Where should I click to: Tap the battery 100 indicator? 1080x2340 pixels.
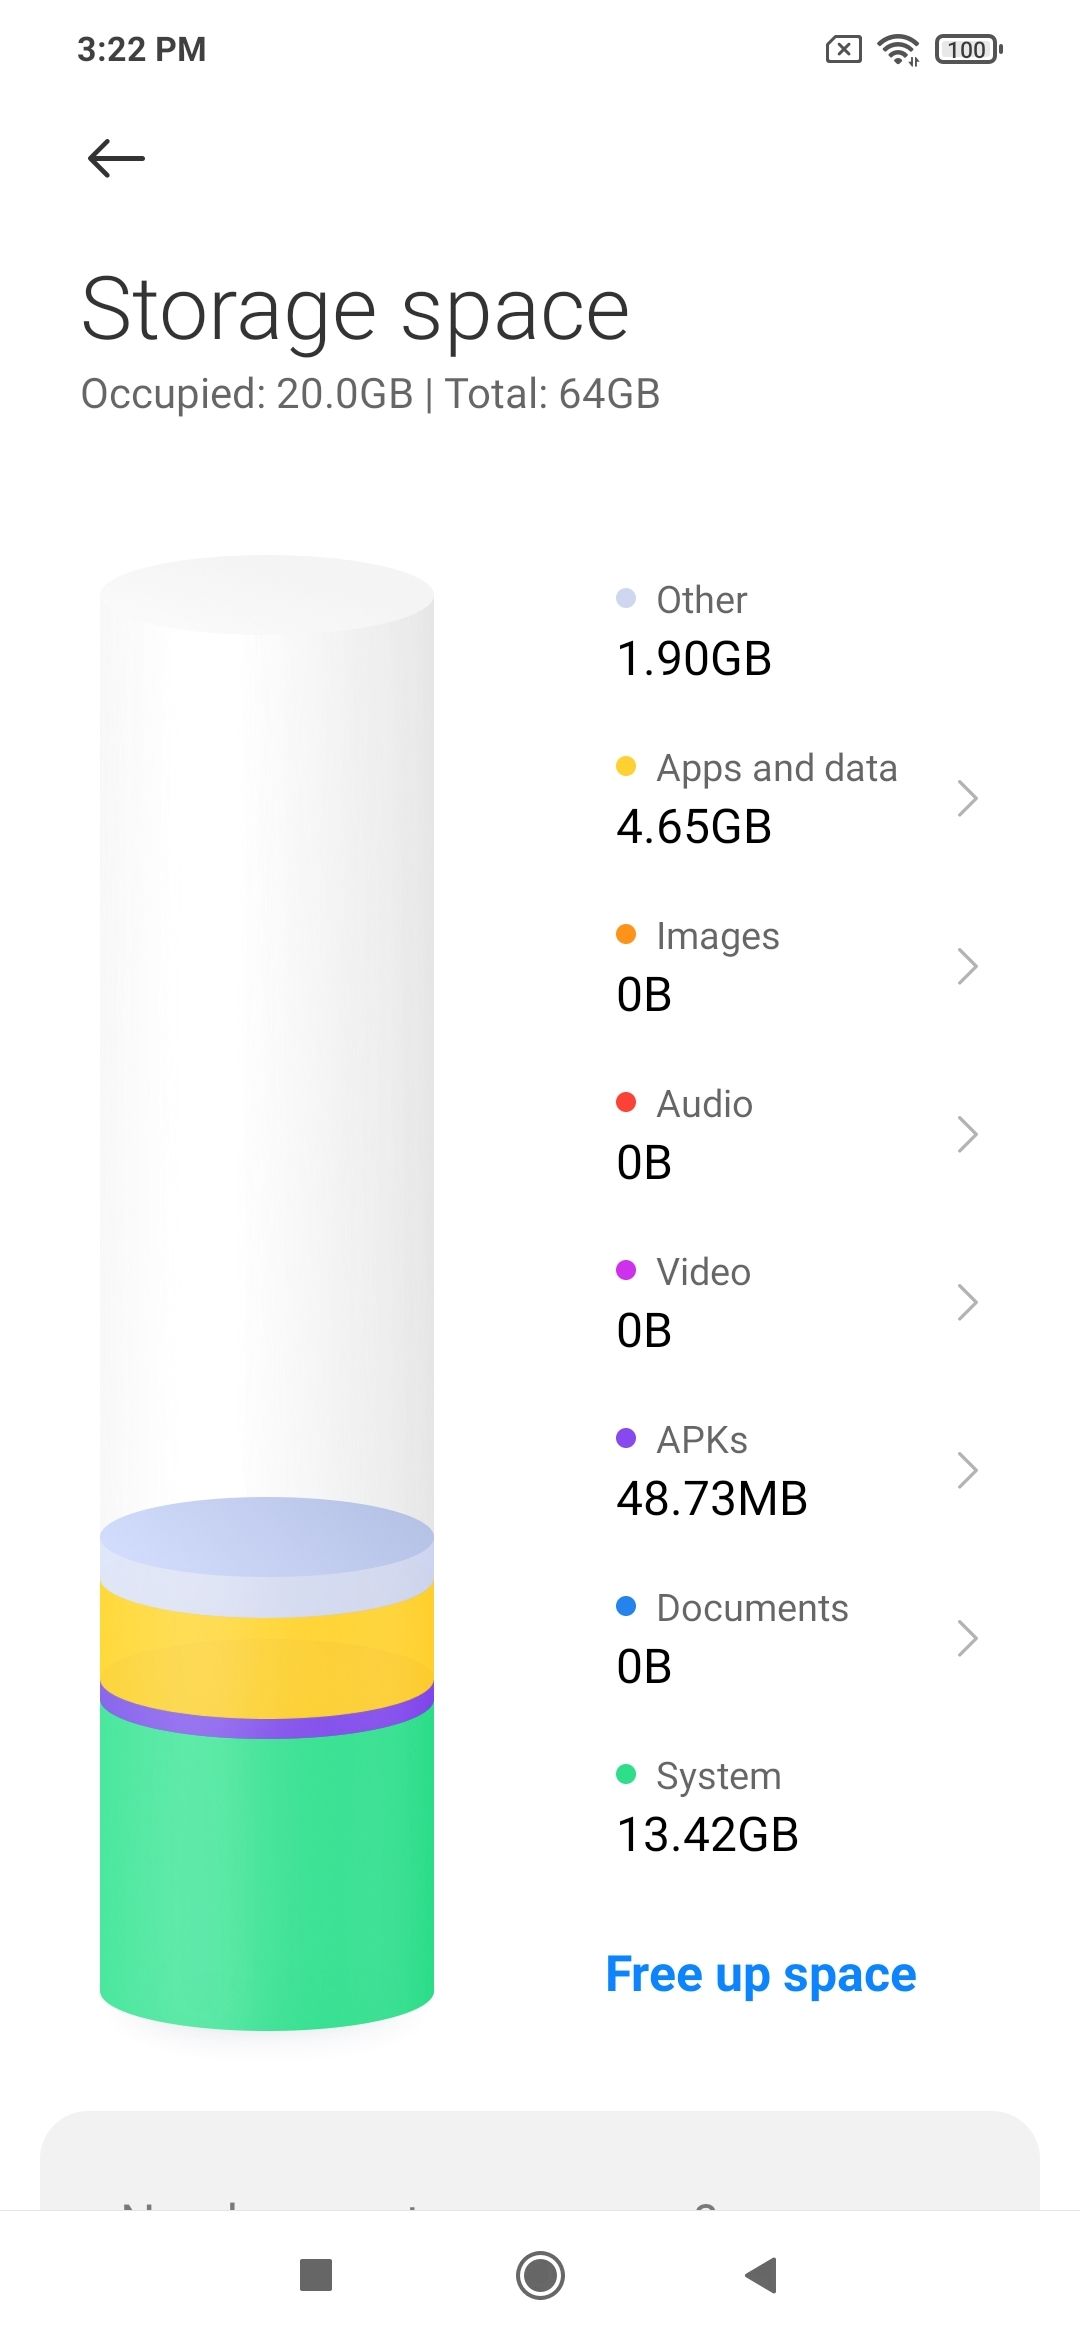click(968, 49)
